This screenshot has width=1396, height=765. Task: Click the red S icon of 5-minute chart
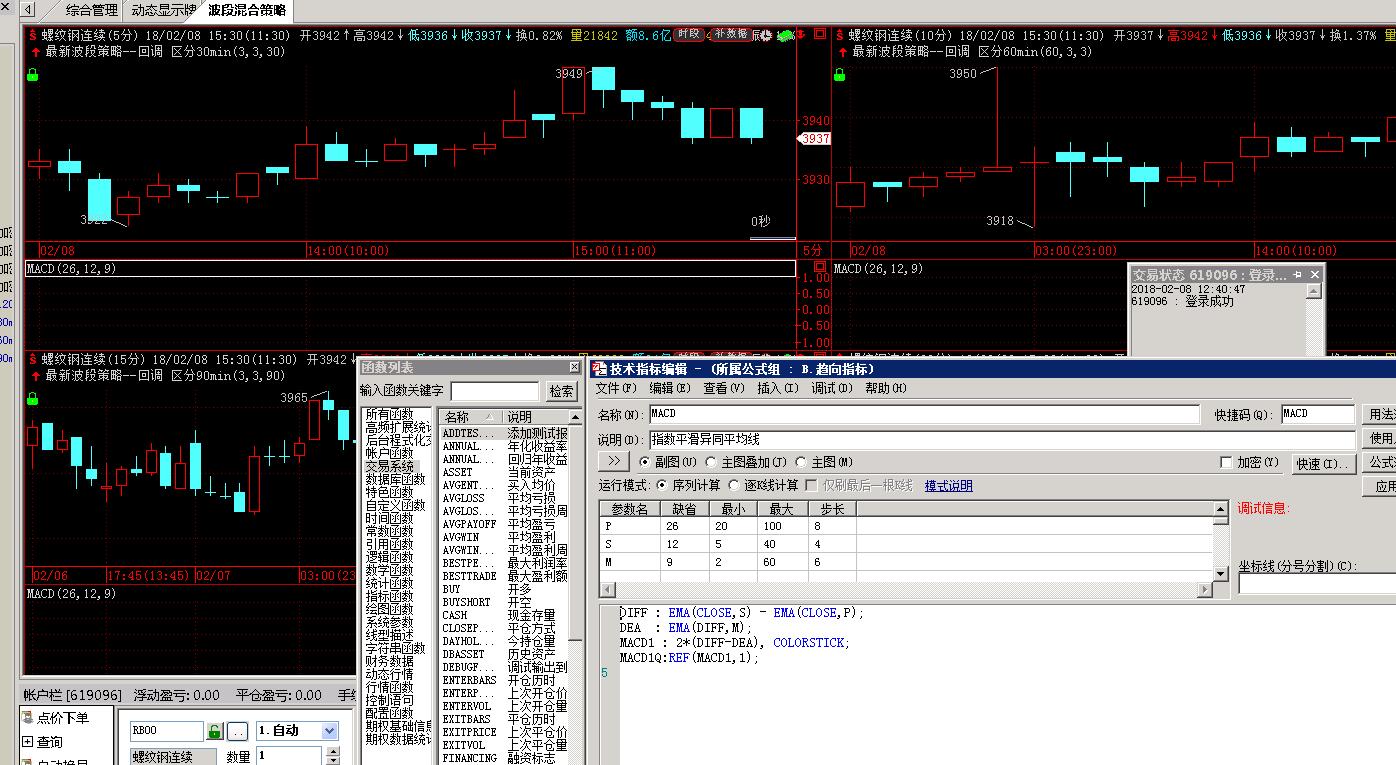pos(32,35)
